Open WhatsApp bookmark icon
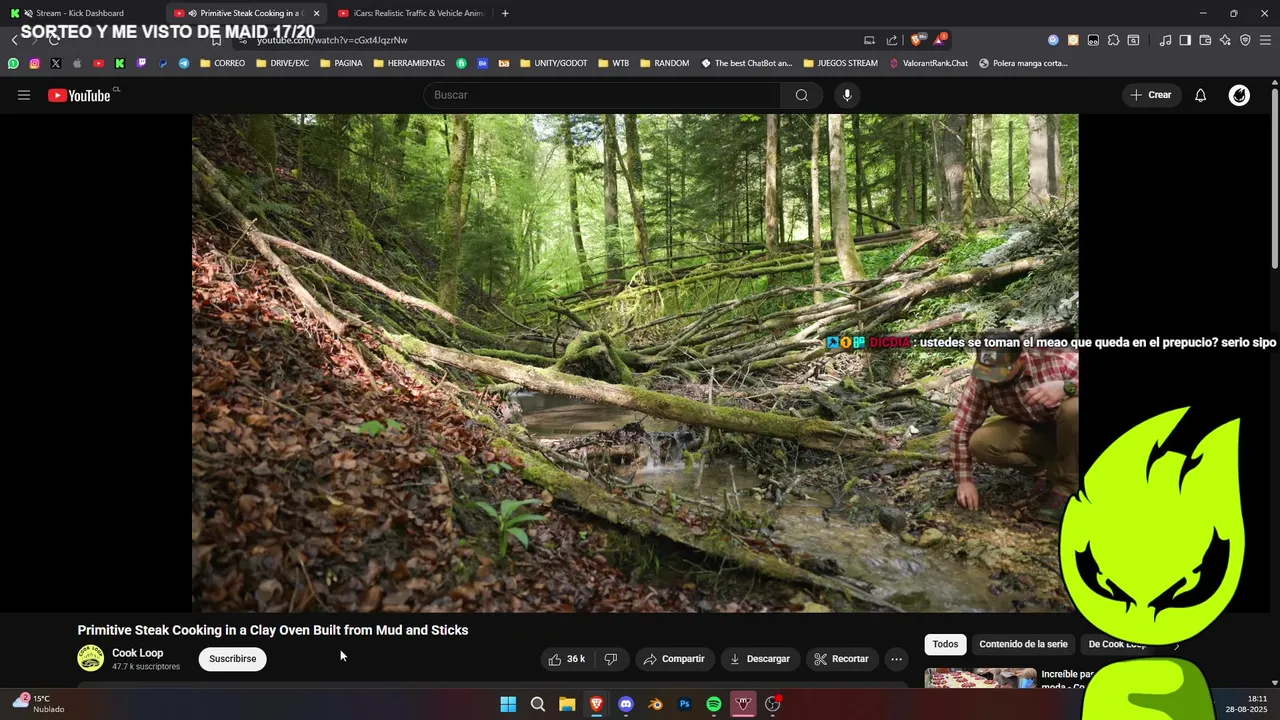The width and height of the screenshot is (1280, 720). (13, 63)
